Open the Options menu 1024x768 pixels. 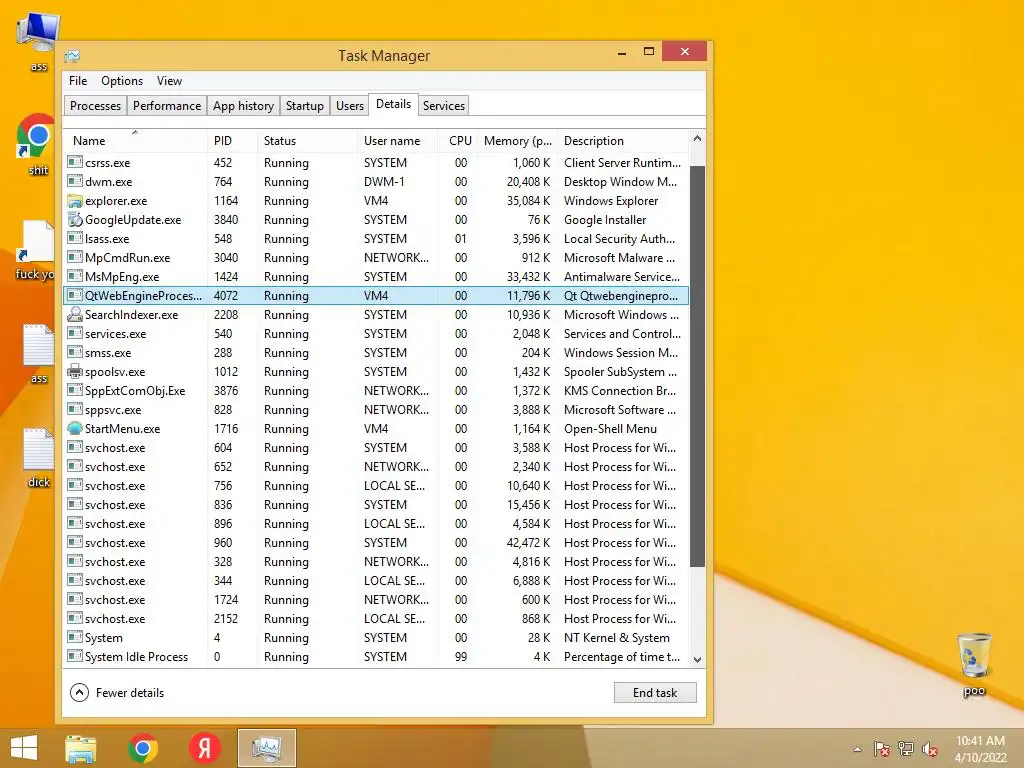121,81
